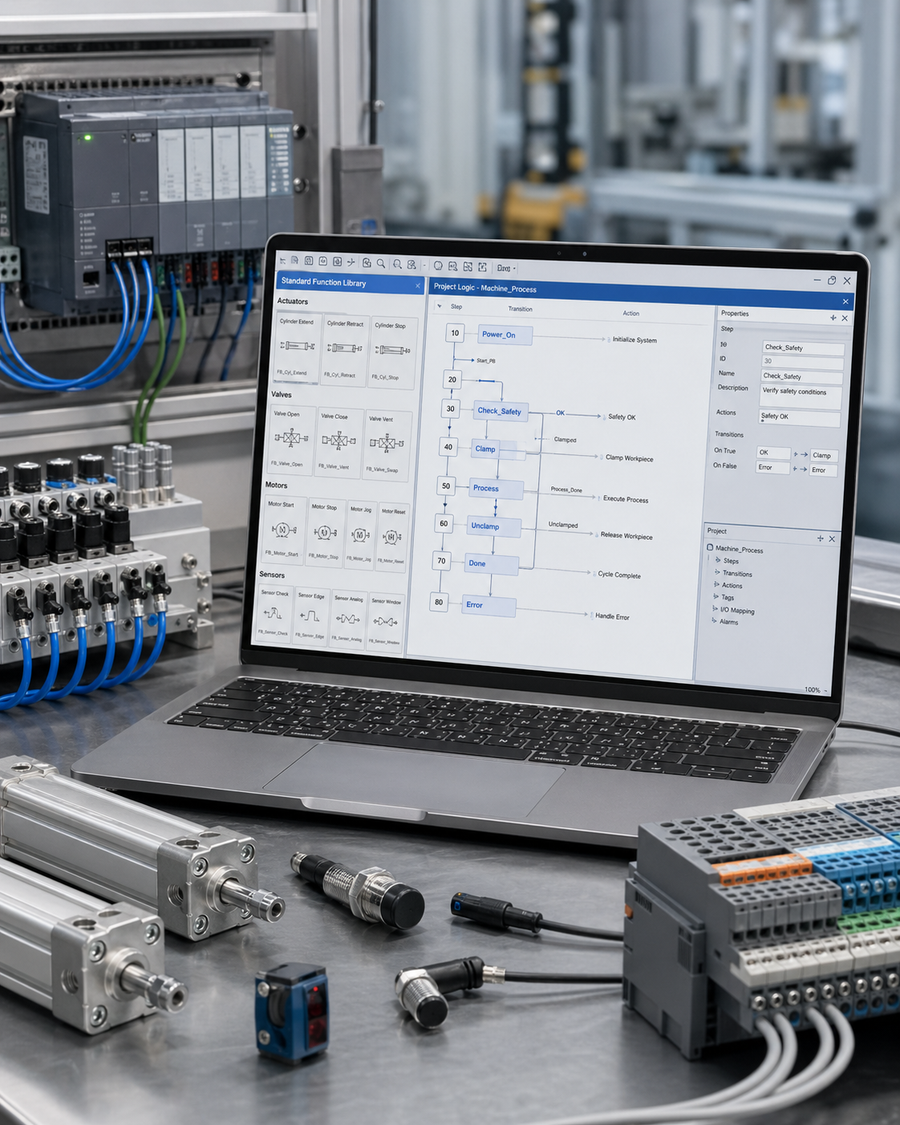Expand the Alarms tree node
The width and height of the screenshot is (900, 1125).
point(714,620)
